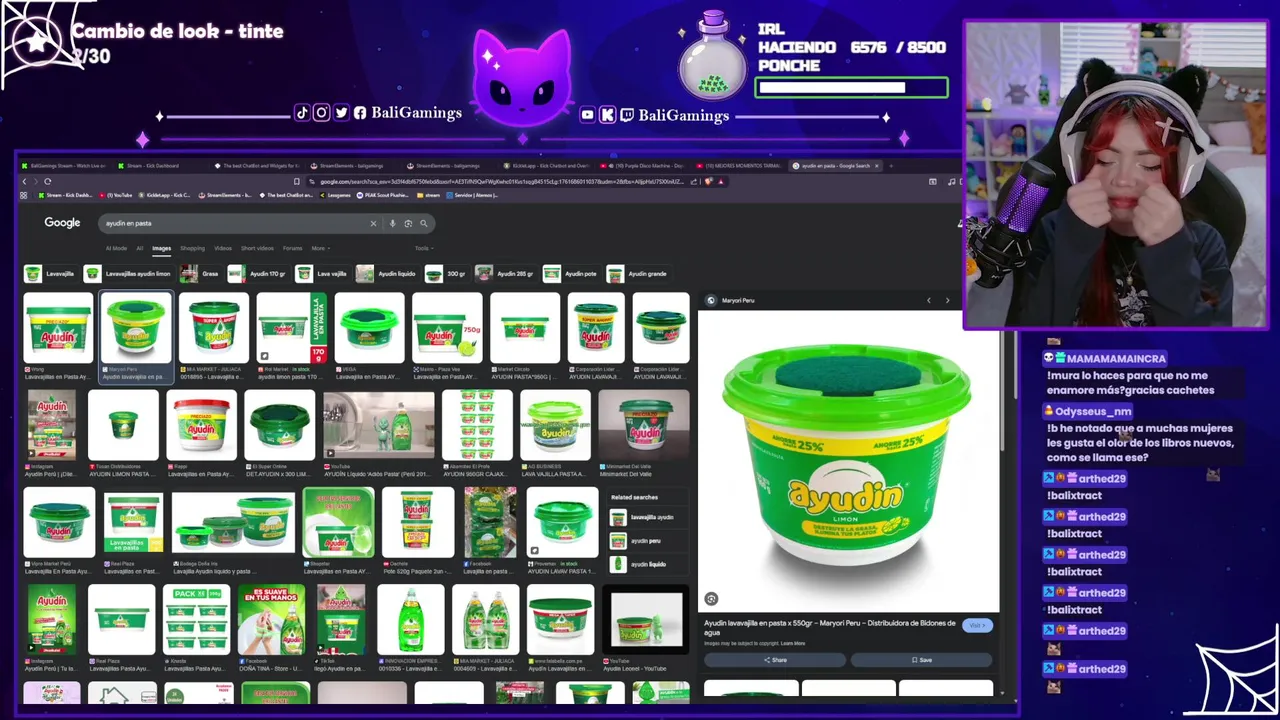
Task: Click the Instagram icon in stream overlay
Action: (x=321, y=113)
